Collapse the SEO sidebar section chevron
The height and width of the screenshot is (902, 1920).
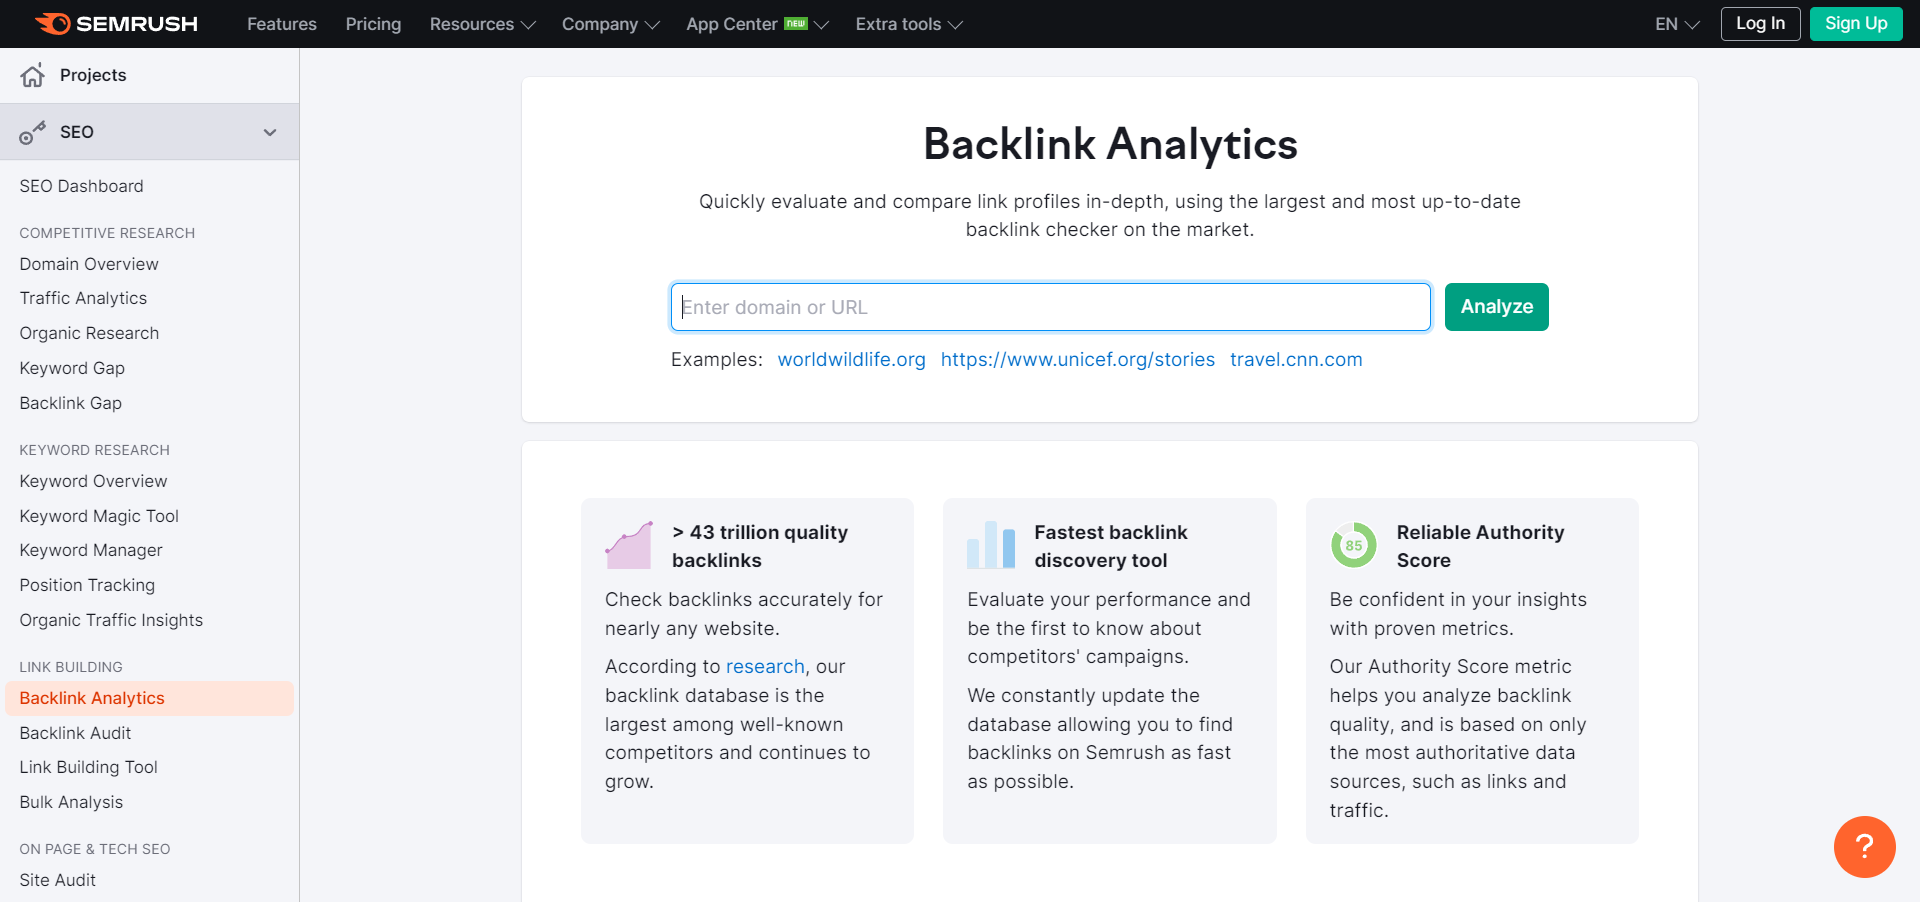point(270,132)
